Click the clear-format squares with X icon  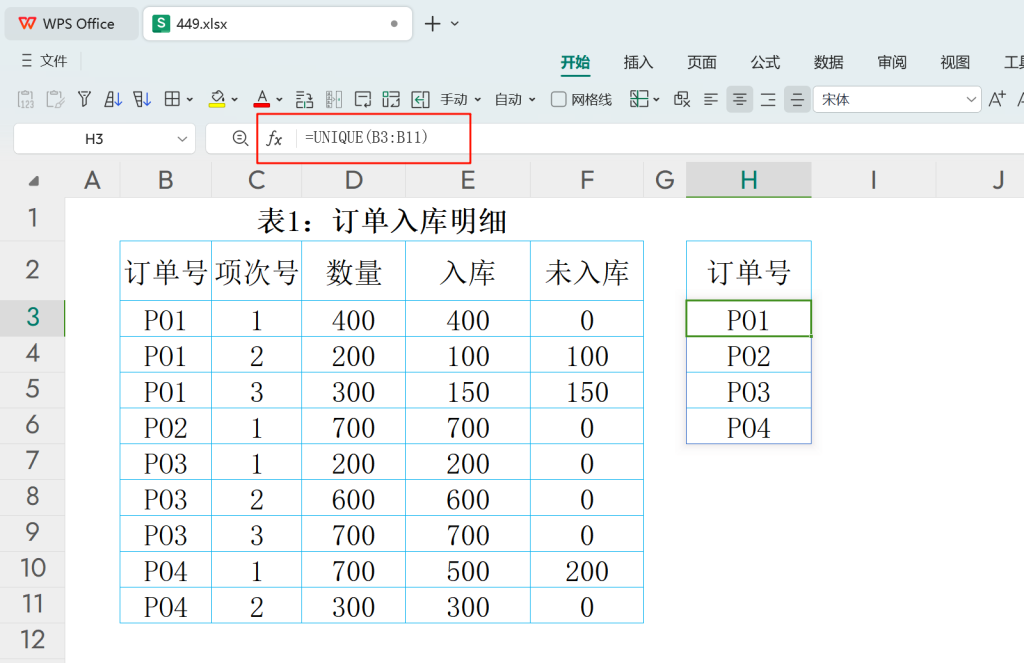point(682,99)
